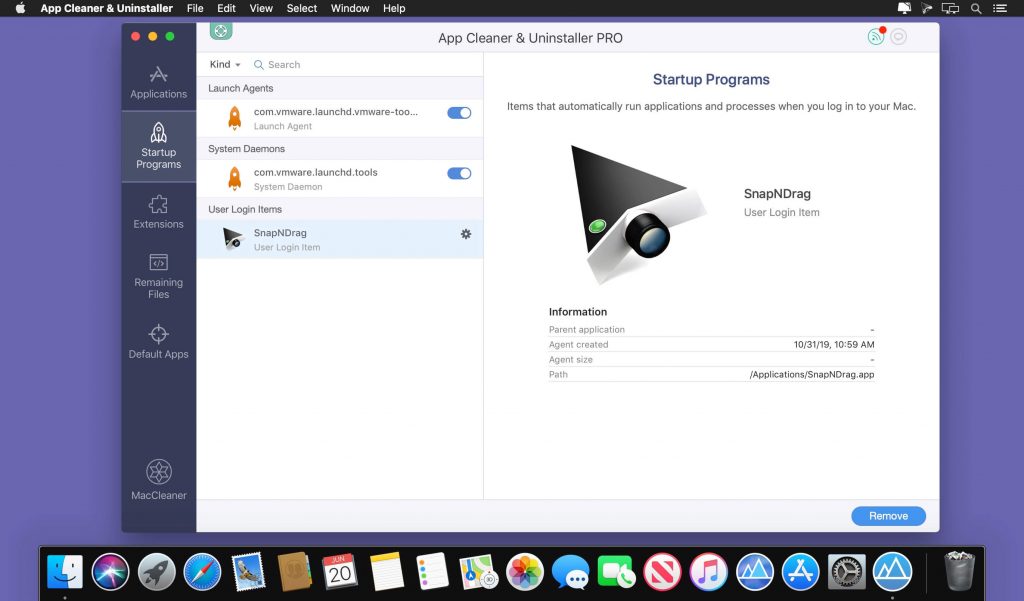Disable the vmware-tools Launch Agent toggle

click(x=459, y=114)
